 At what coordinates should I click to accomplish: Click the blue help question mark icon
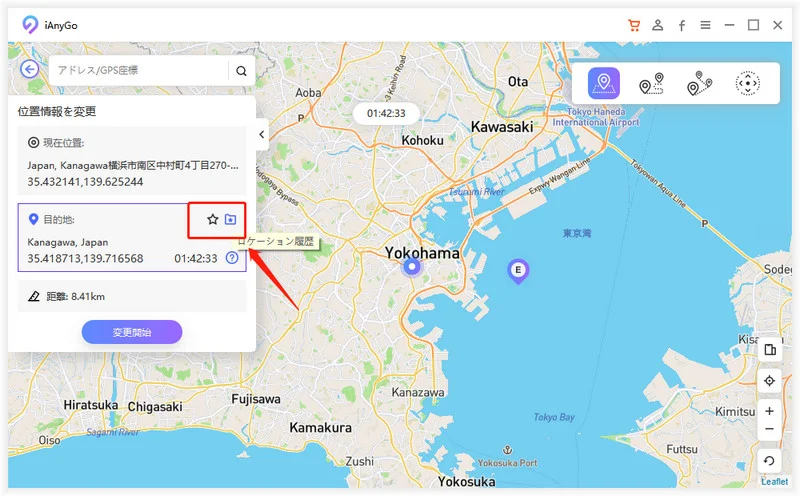click(232, 258)
